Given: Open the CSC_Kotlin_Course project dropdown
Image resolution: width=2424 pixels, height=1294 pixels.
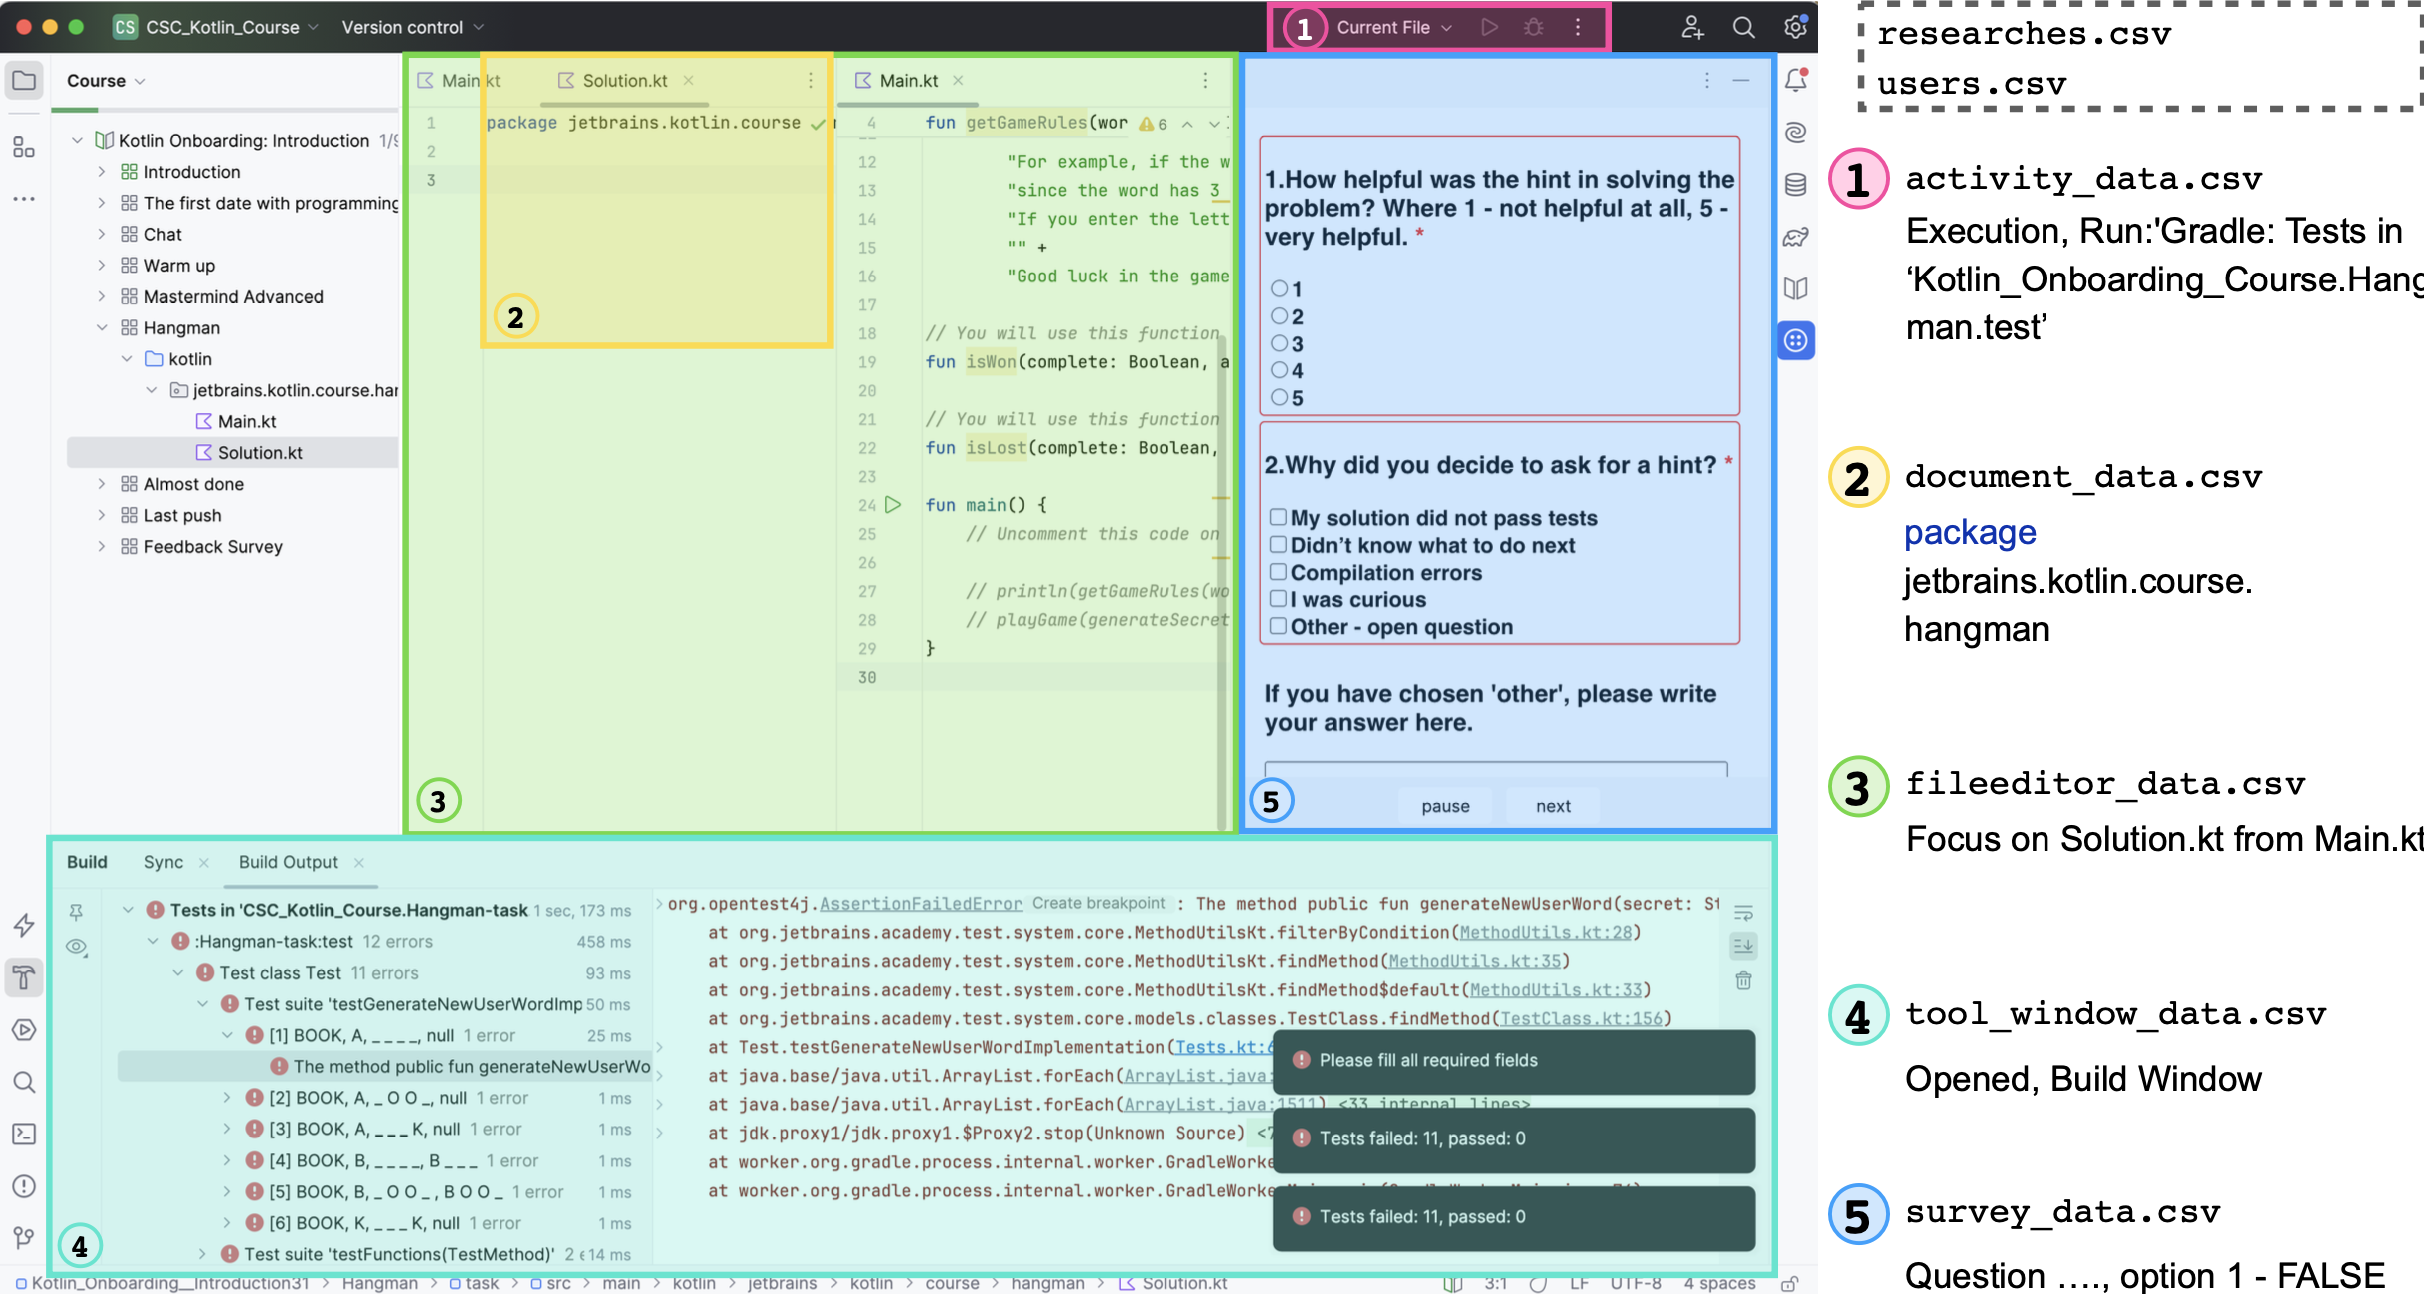Looking at the screenshot, I should pyautogui.click(x=216, y=27).
